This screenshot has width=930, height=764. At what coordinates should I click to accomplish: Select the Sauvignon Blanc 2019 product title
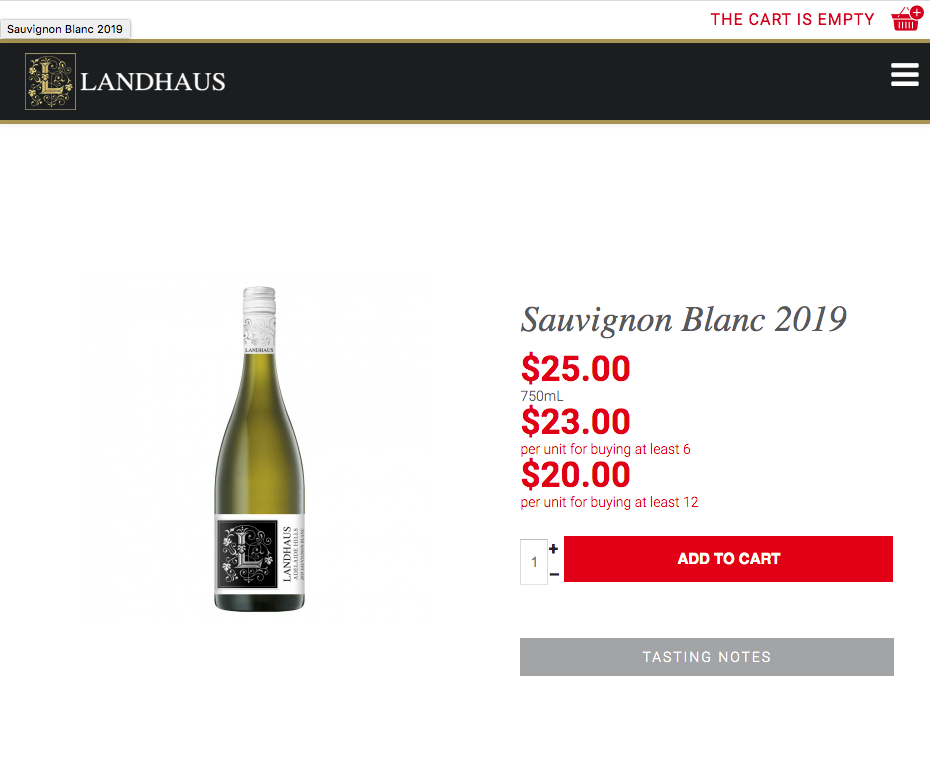click(683, 320)
